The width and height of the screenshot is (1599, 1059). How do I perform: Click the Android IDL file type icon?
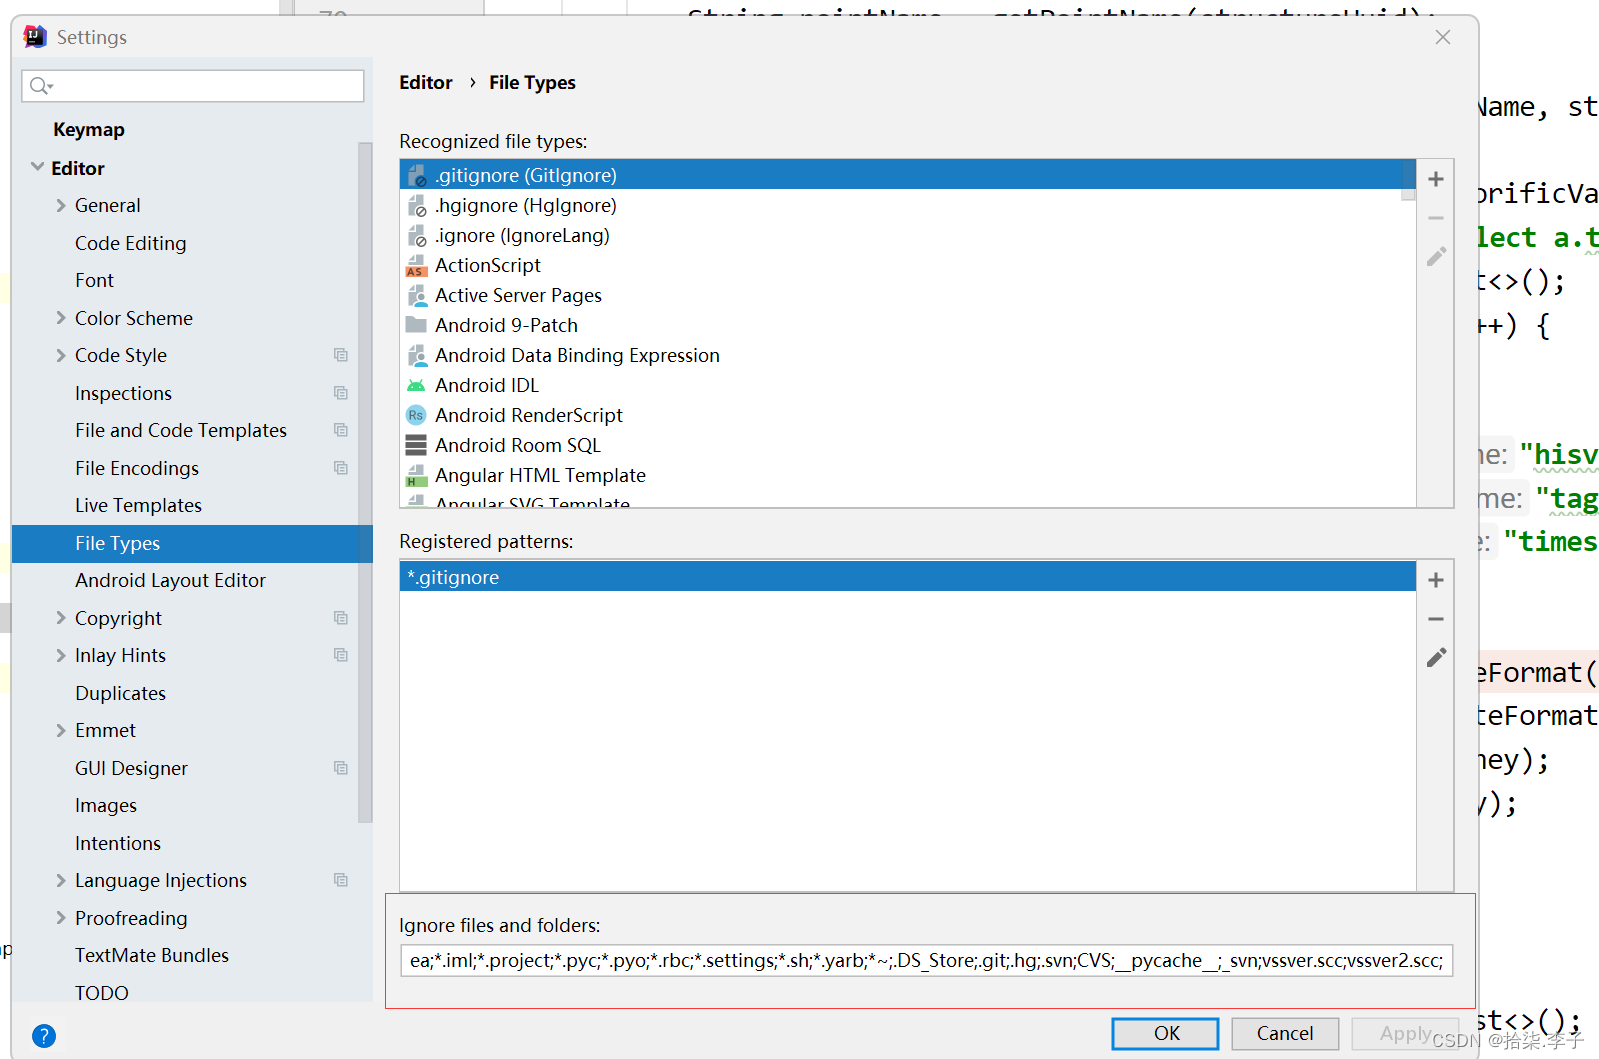416,385
